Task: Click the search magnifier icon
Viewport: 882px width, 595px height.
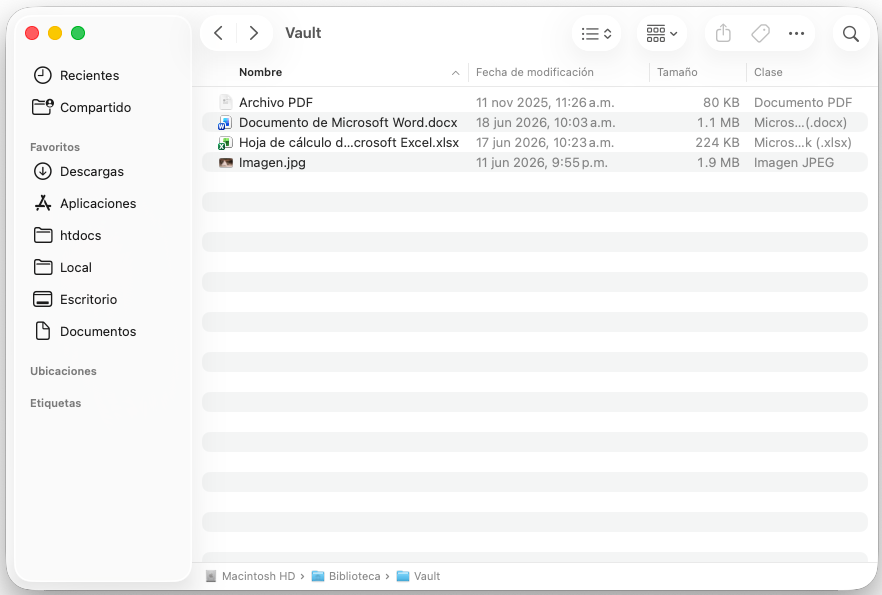Action: (x=850, y=34)
